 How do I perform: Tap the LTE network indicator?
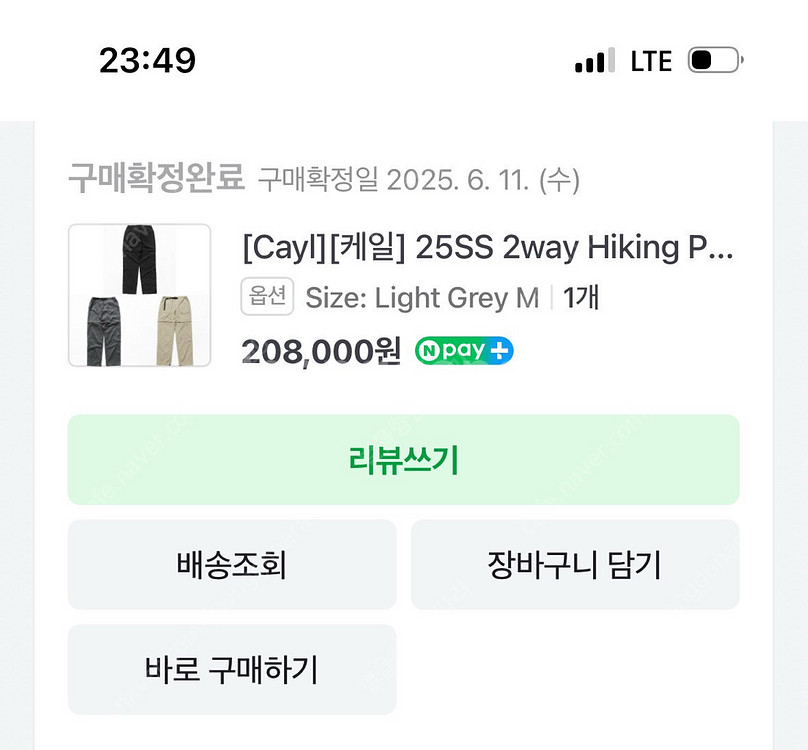[x=651, y=61]
